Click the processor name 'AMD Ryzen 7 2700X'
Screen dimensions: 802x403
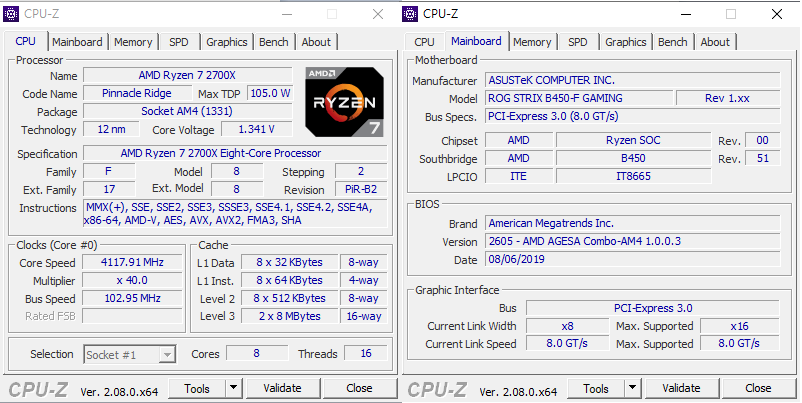pos(187,75)
